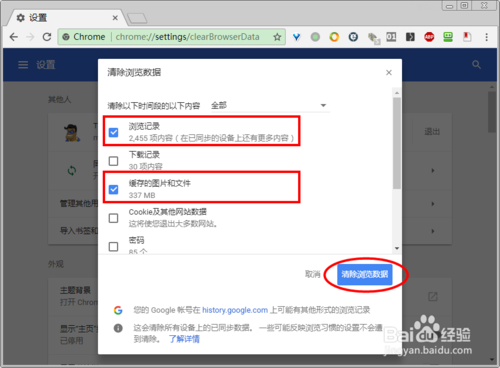Bookmark this page with the star icon
The width and height of the screenshot is (500, 368).
click(x=277, y=37)
